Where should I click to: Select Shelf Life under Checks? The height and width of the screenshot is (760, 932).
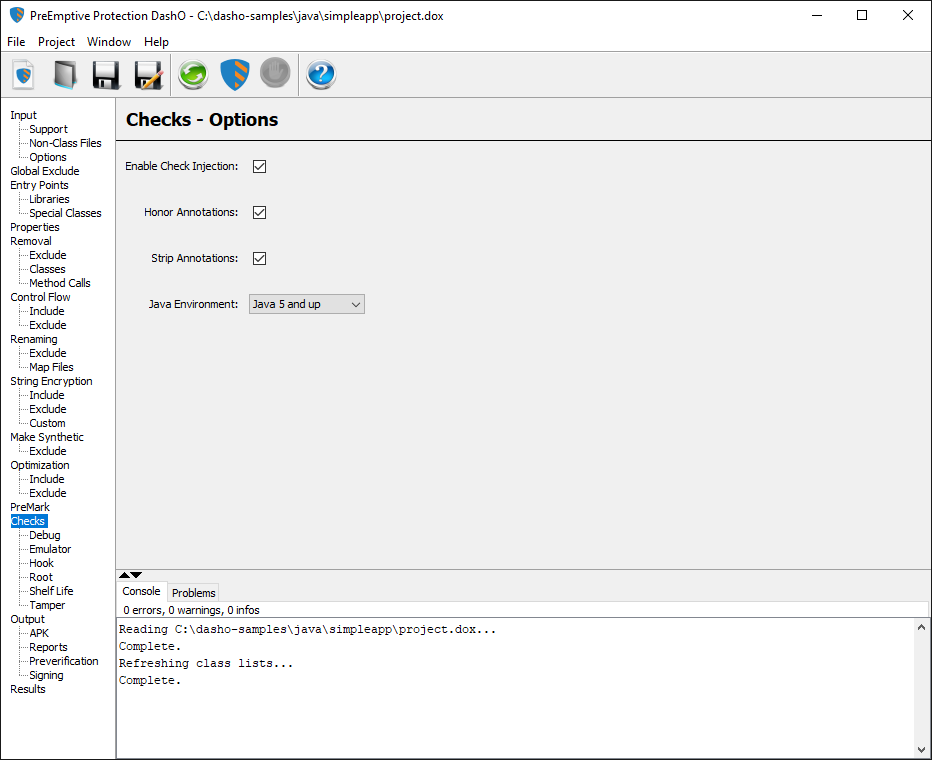click(x=52, y=591)
